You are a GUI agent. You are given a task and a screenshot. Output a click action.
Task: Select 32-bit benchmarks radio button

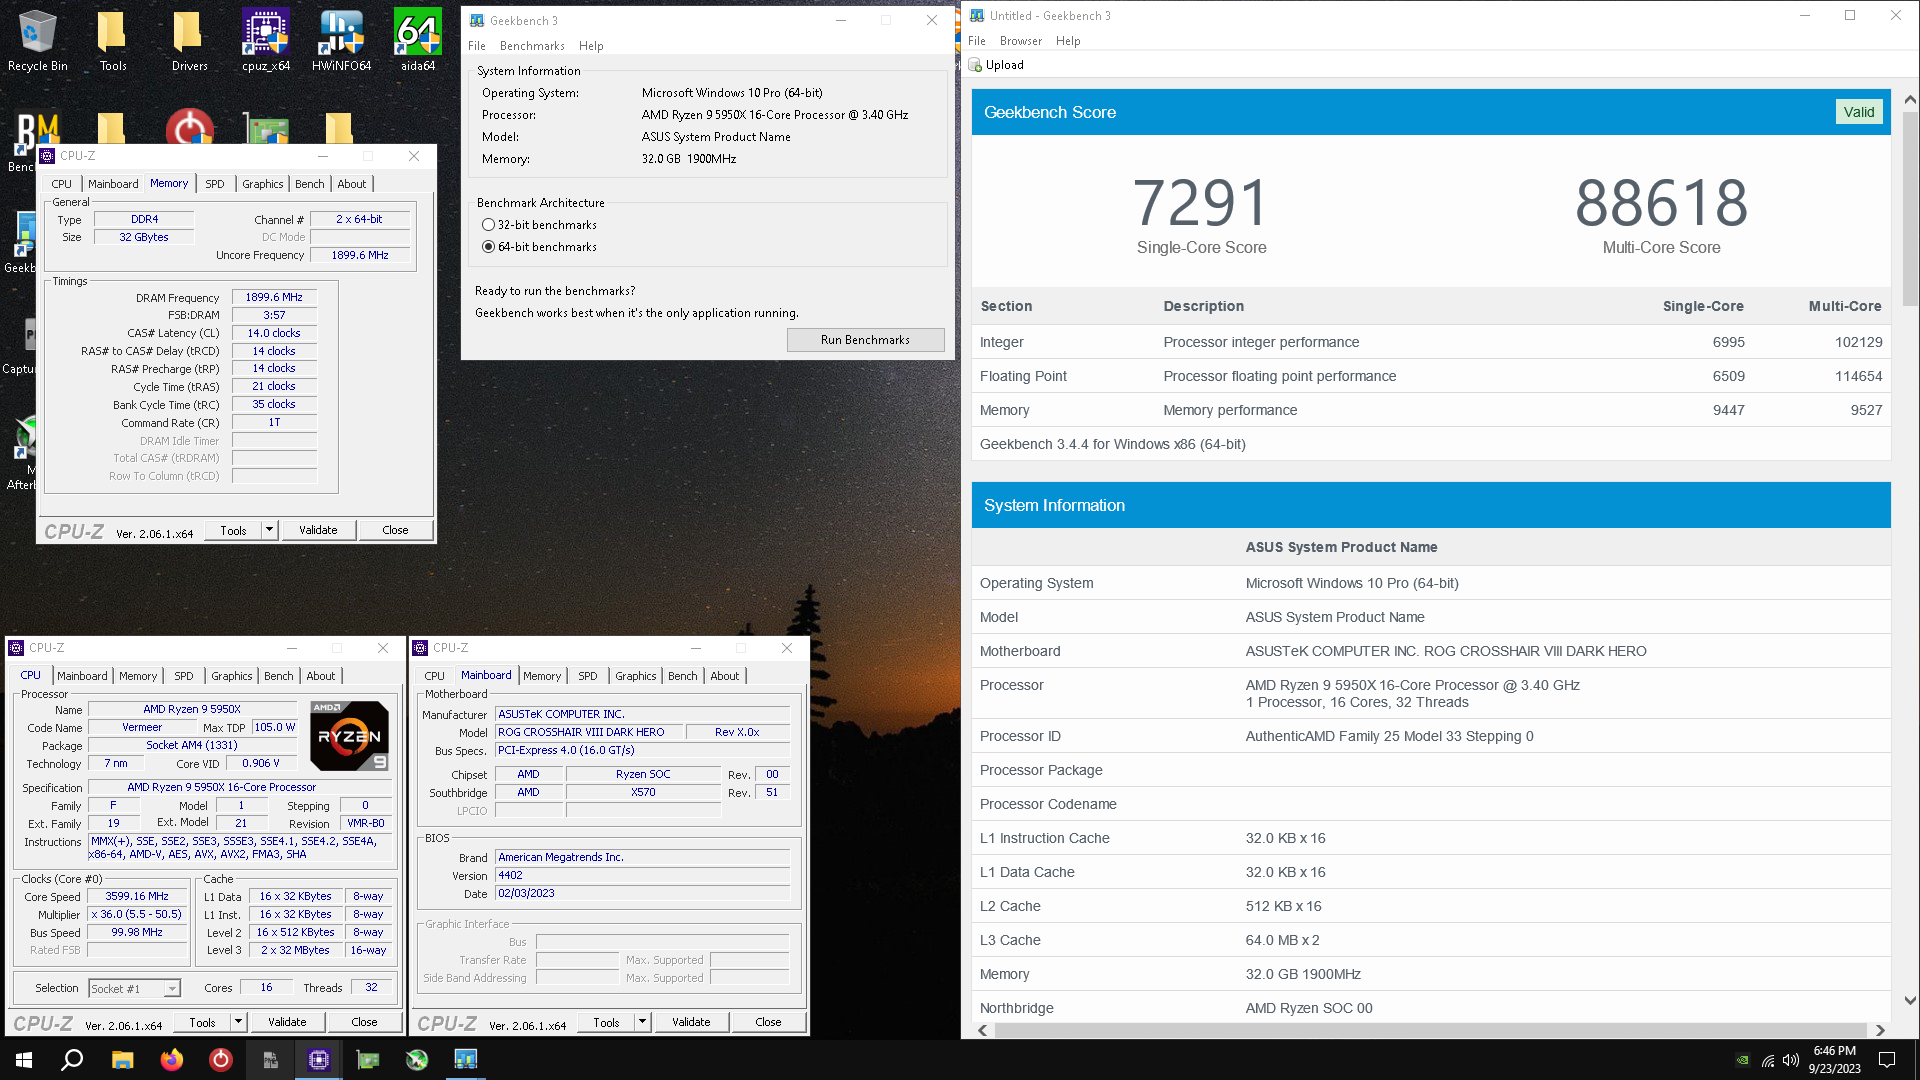(488, 225)
